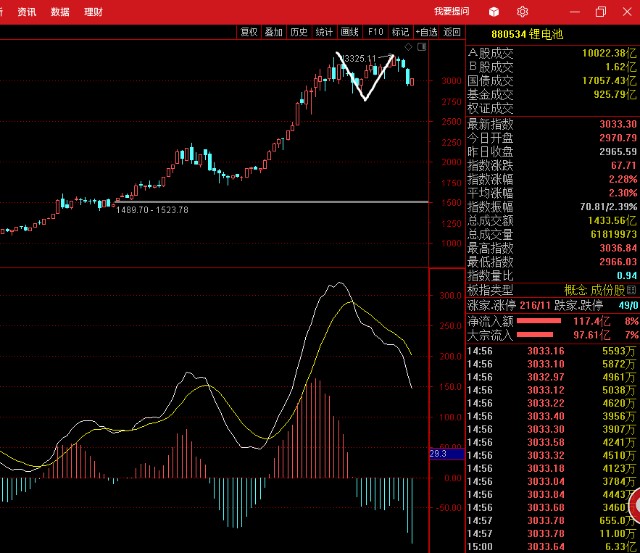Screen dimensions: 640x553
Task: Add to watchlist with +自选
Action: (425, 32)
